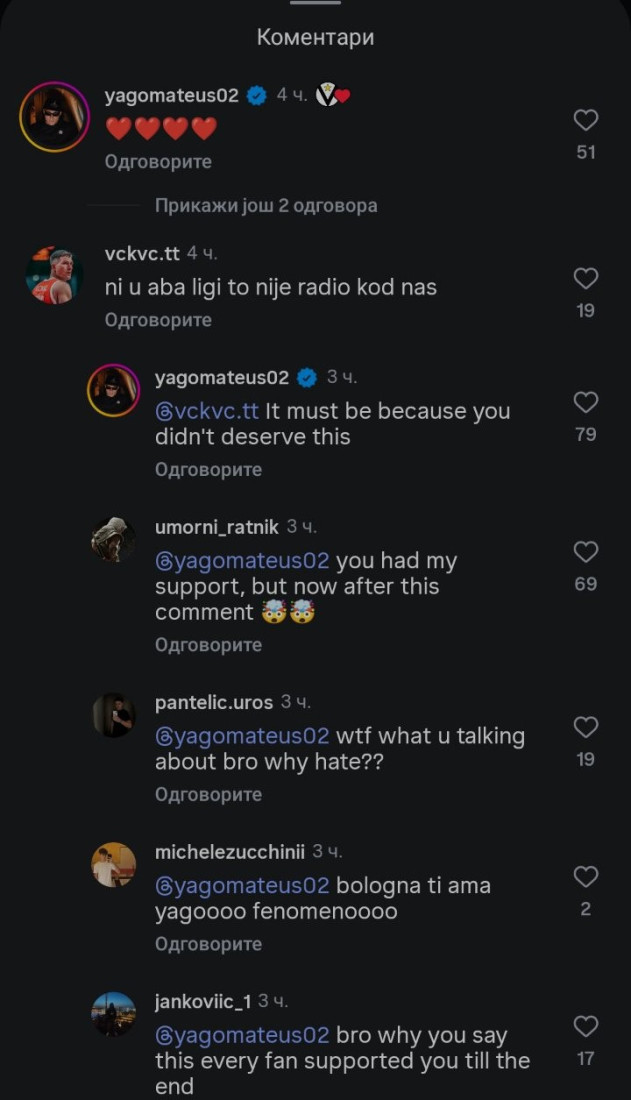Tap the drag handle above Коментари
The width and height of the screenshot is (631, 1100).
tap(315, 3)
